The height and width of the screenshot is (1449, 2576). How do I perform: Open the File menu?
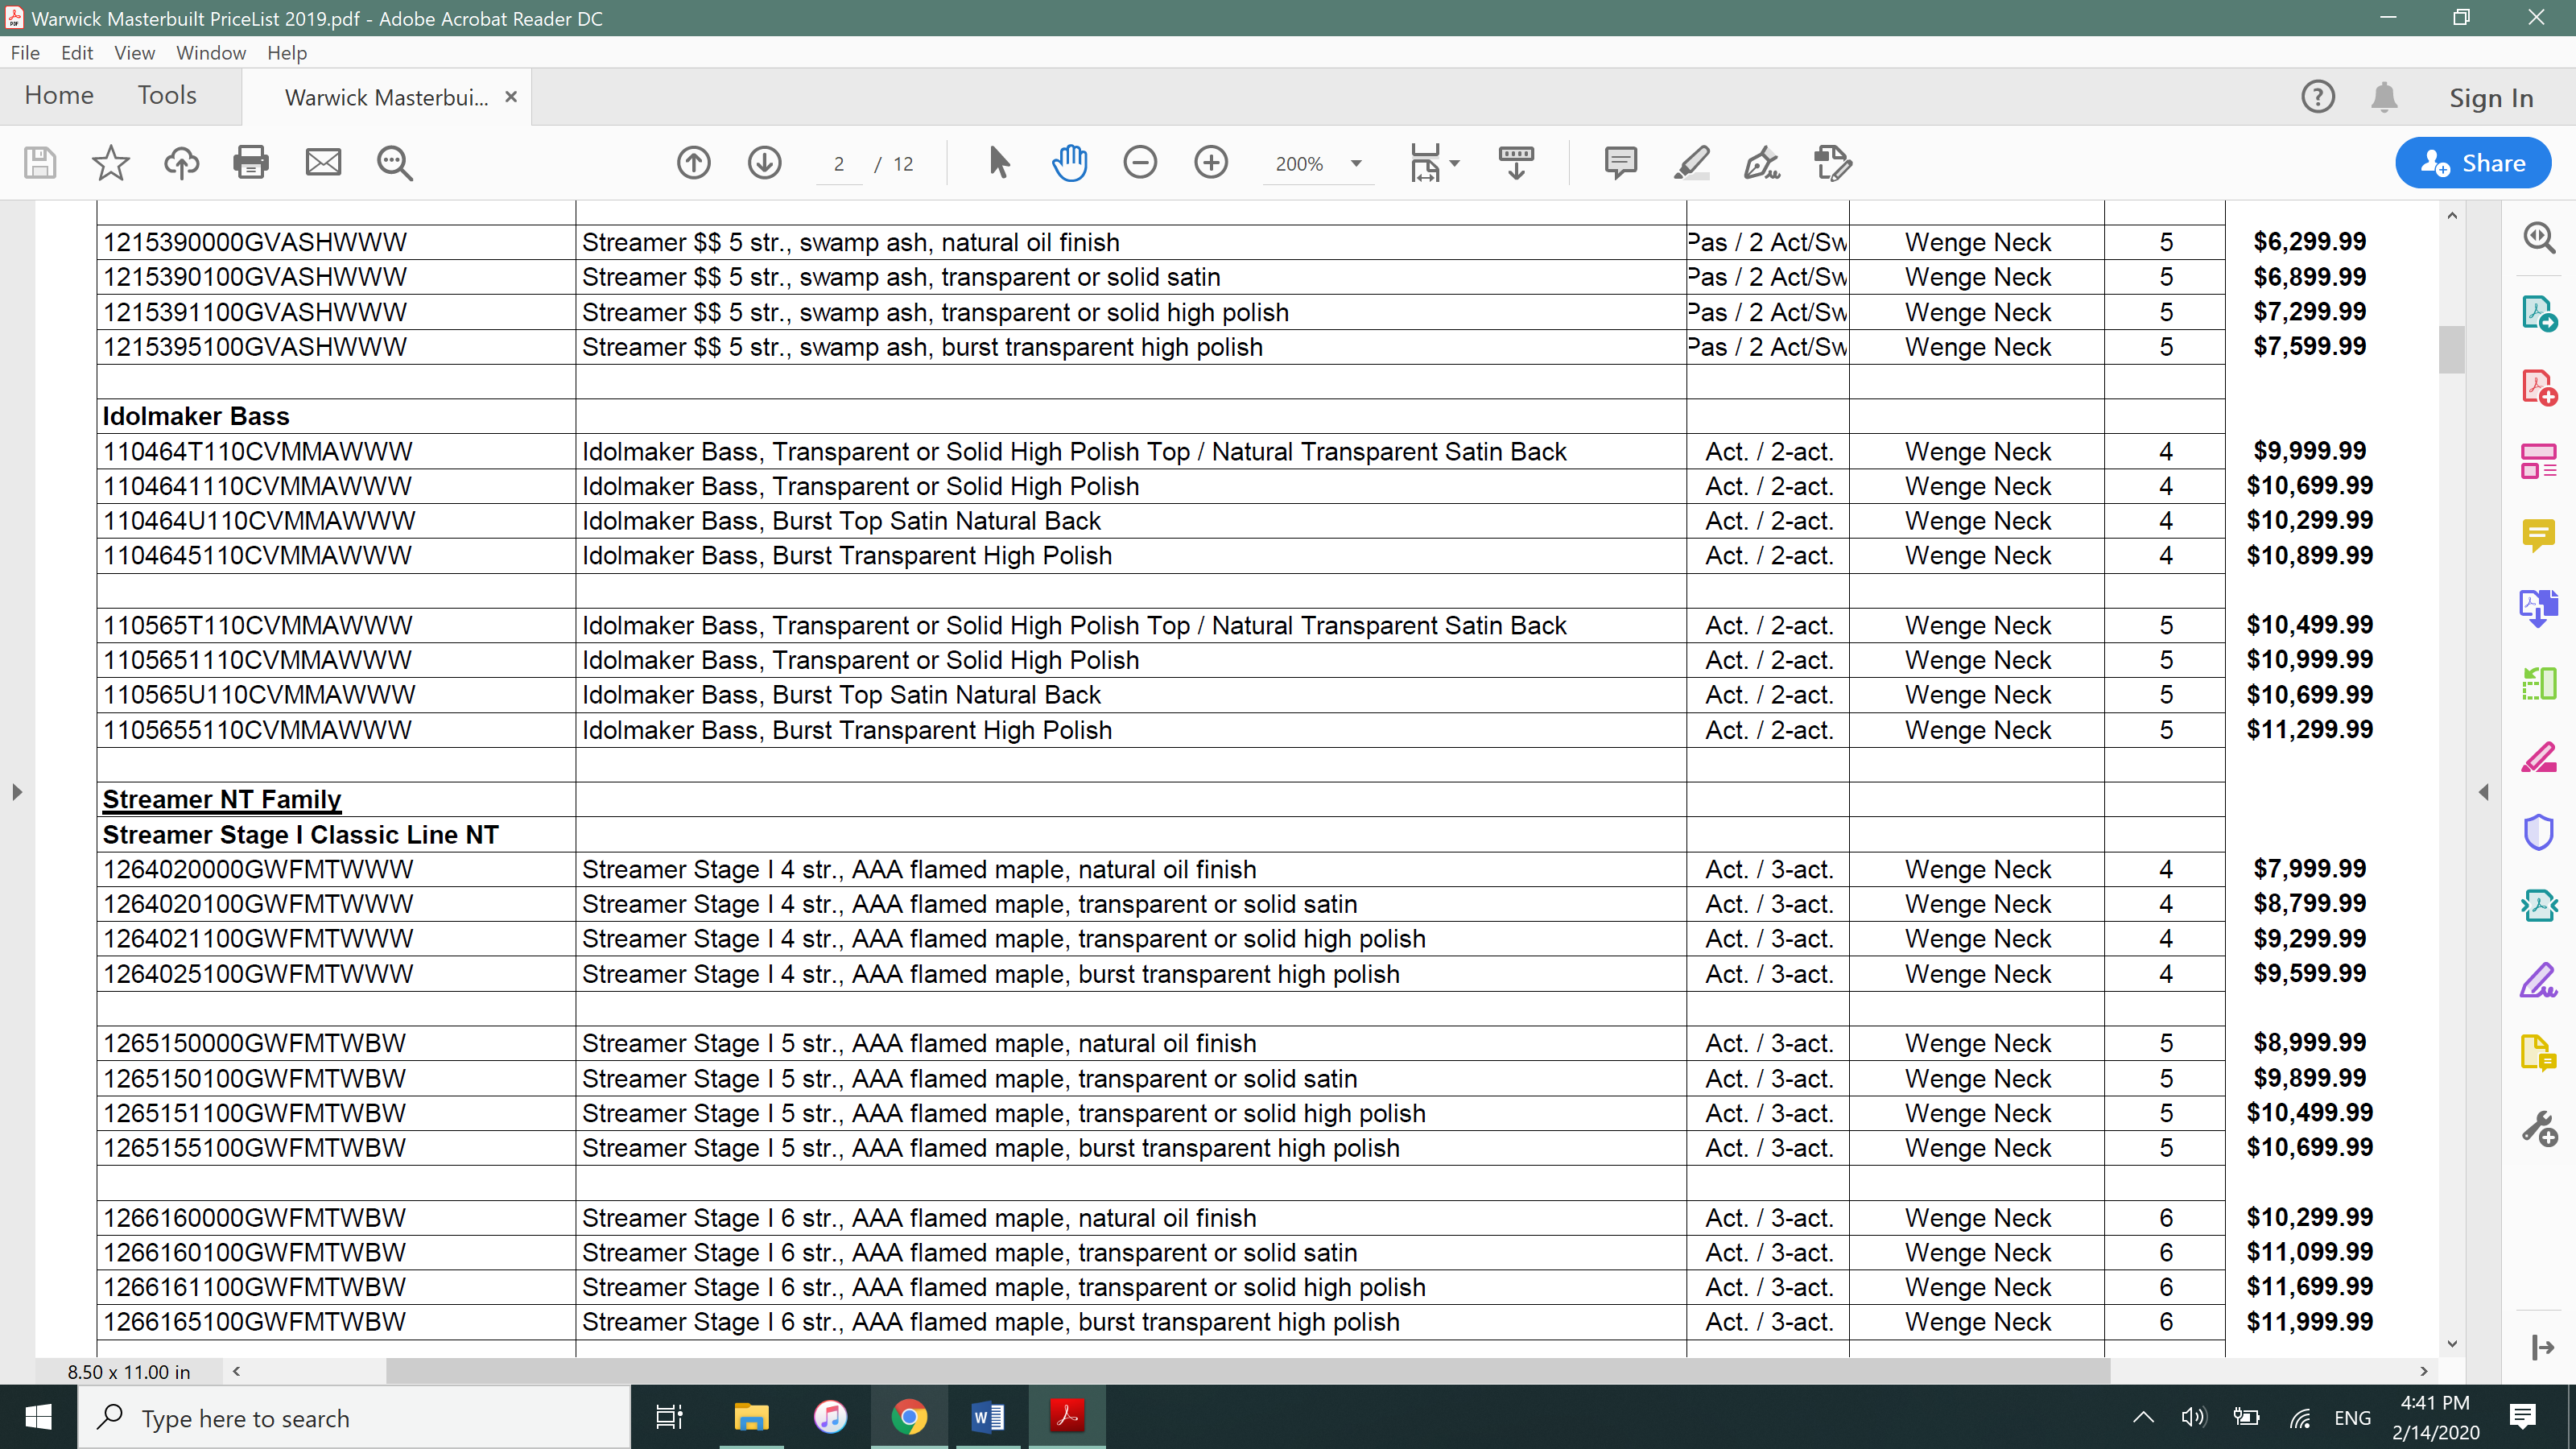point(25,53)
